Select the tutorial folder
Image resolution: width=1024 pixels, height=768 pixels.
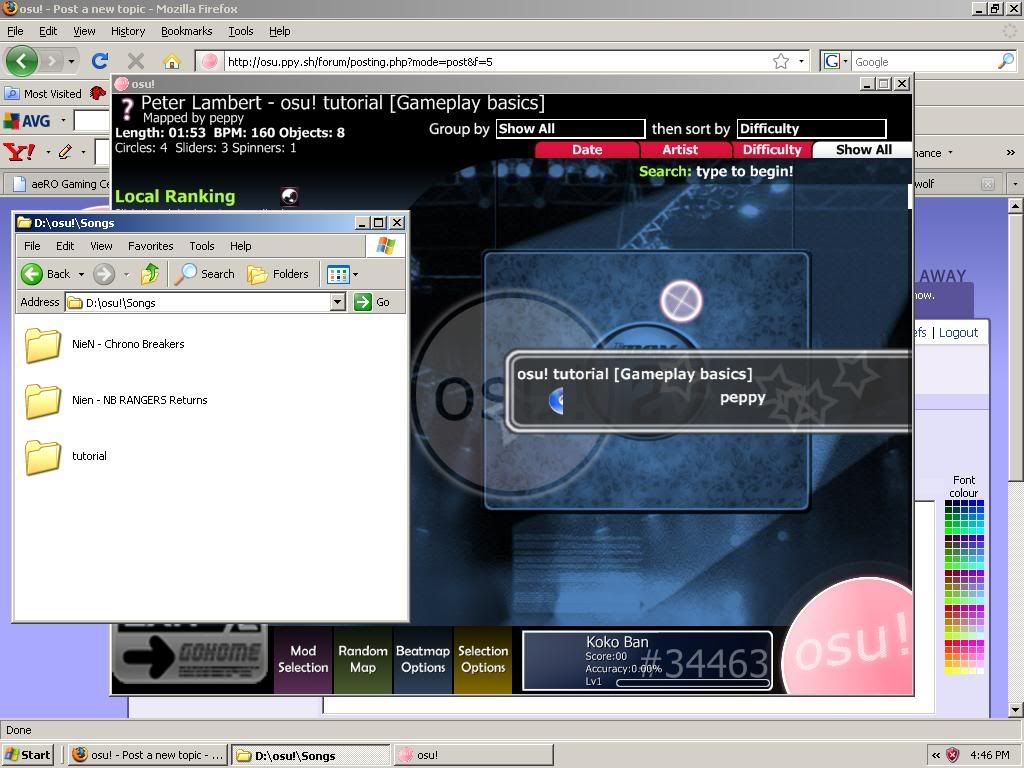66,456
